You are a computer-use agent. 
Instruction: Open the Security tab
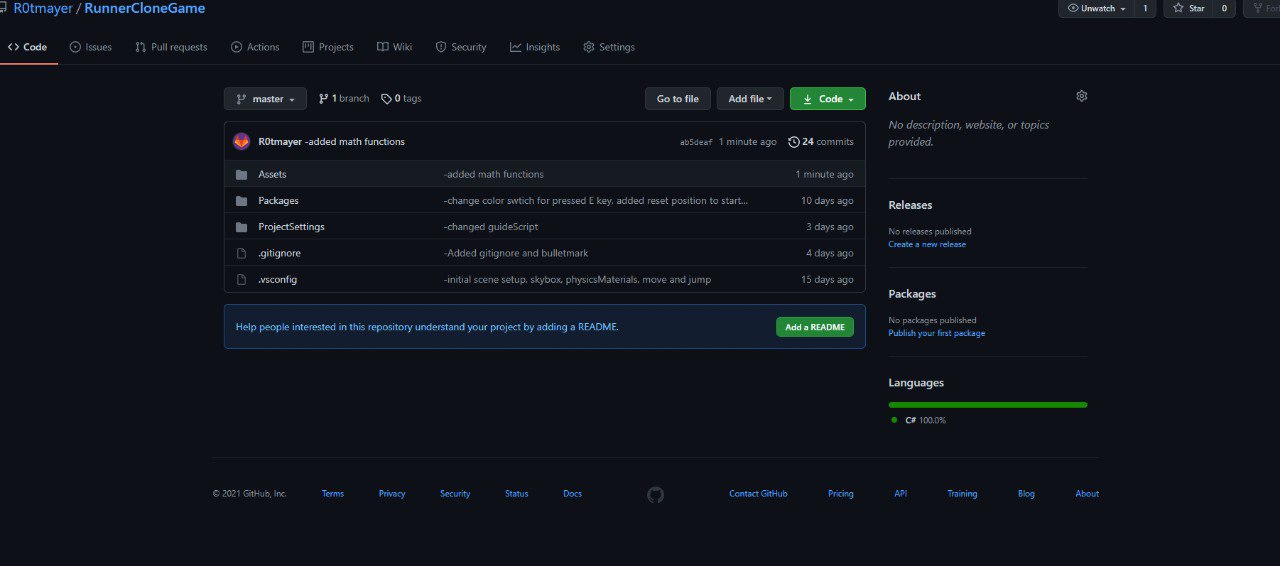[x=461, y=47]
